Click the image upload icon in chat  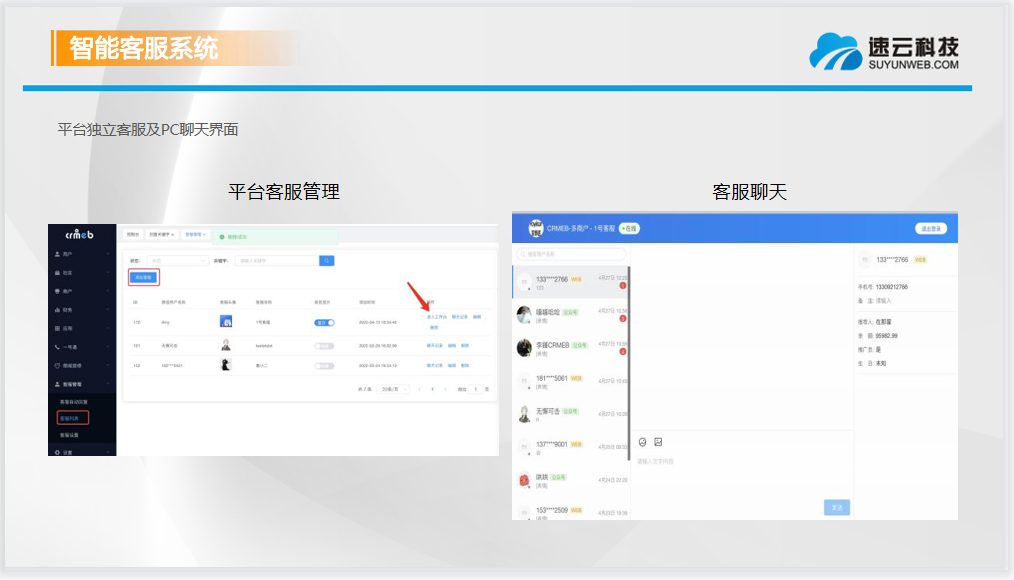coord(658,442)
